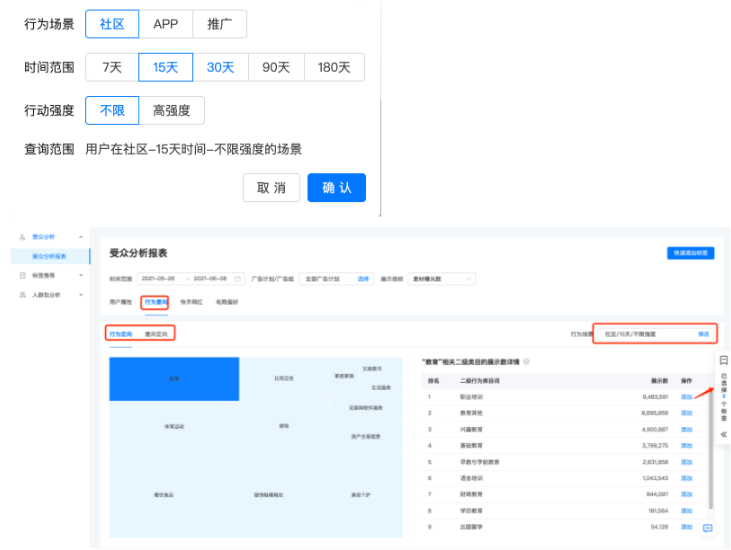731x550 pixels.
Task: Select 推广 as the behavior scene
Action: point(220,24)
